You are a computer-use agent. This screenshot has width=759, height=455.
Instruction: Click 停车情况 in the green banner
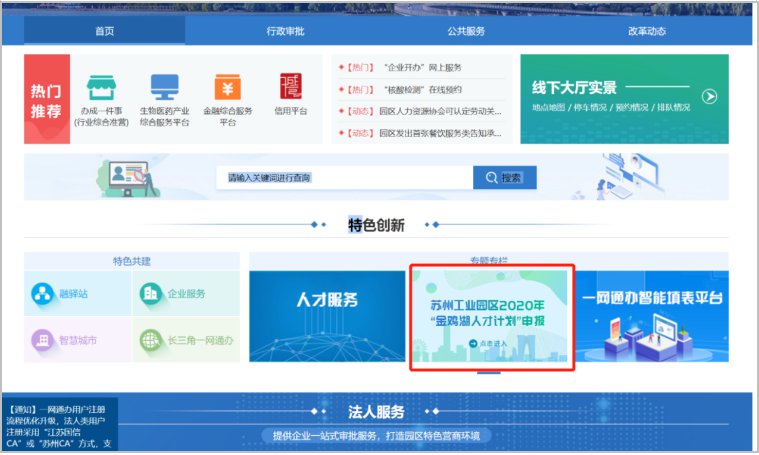(x=590, y=107)
